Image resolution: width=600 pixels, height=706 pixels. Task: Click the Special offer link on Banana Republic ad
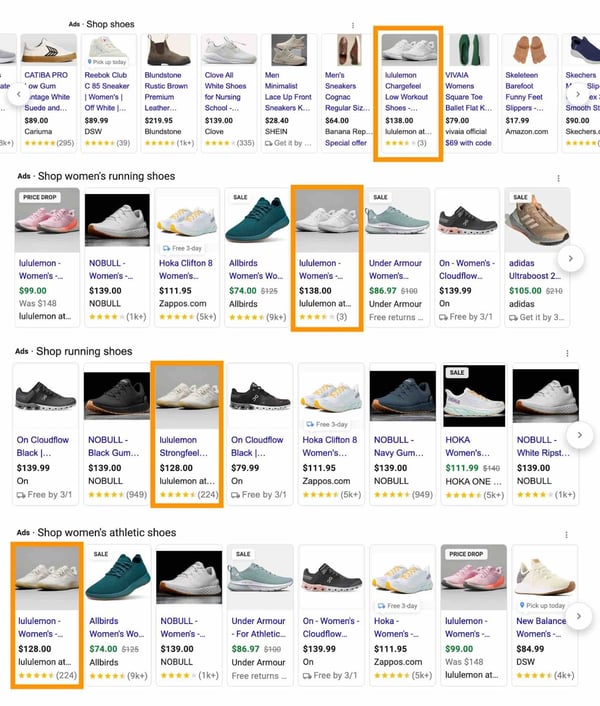346,143
